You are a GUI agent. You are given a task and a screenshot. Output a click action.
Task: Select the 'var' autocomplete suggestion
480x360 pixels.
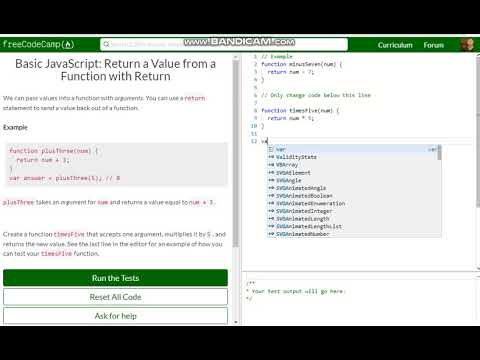[x=353, y=149]
